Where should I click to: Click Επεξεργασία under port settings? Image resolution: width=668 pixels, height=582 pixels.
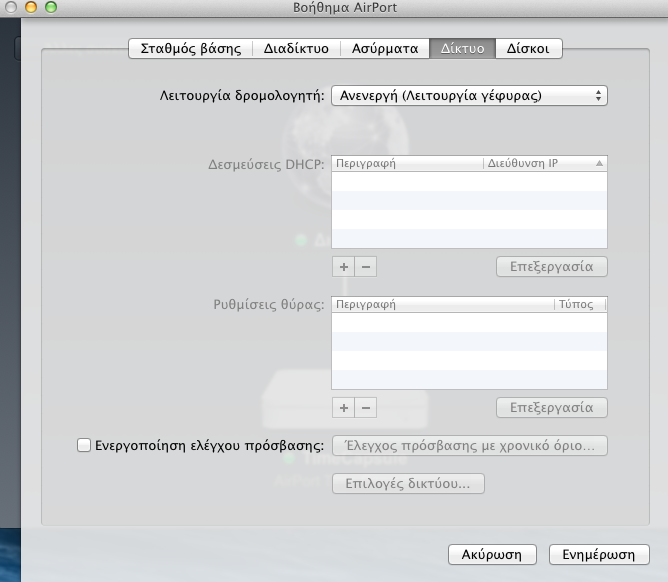pyautogui.click(x=552, y=407)
